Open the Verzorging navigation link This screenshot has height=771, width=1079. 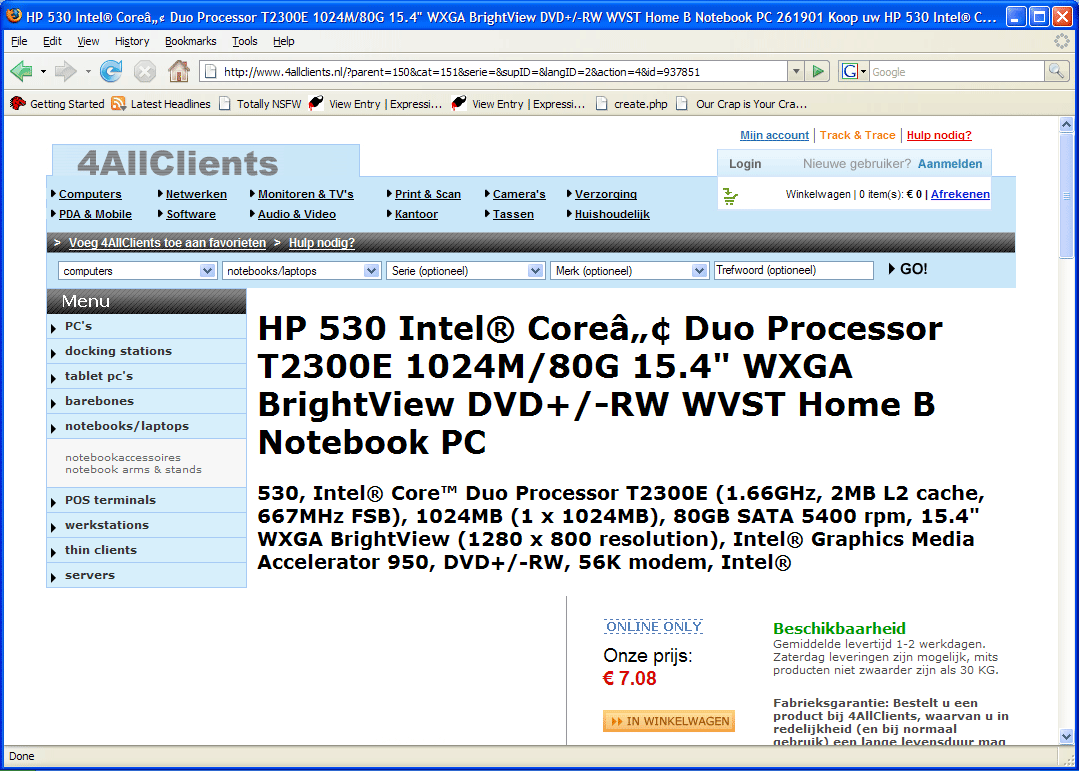click(x=606, y=194)
